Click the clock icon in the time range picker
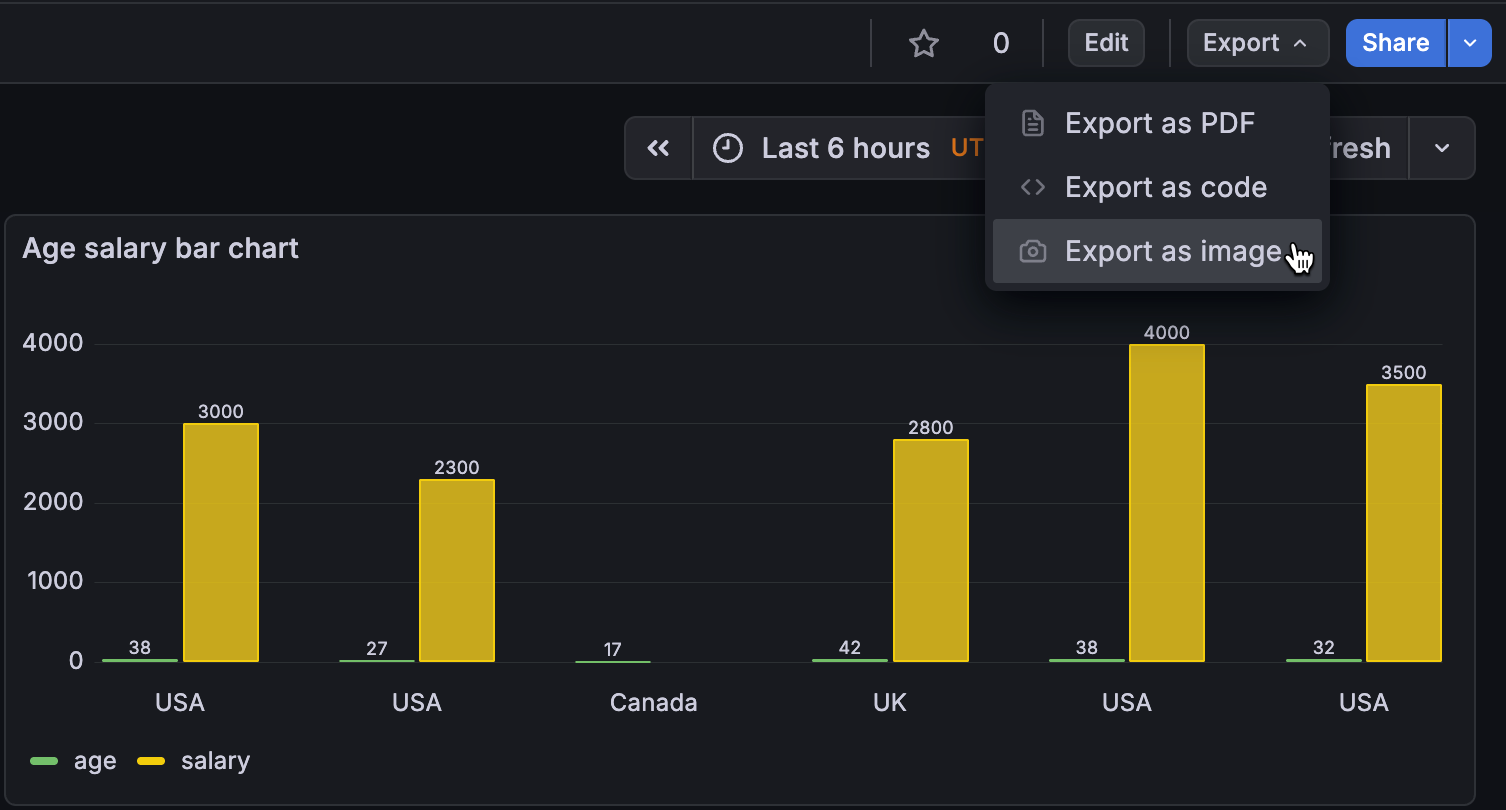 (x=728, y=147)
